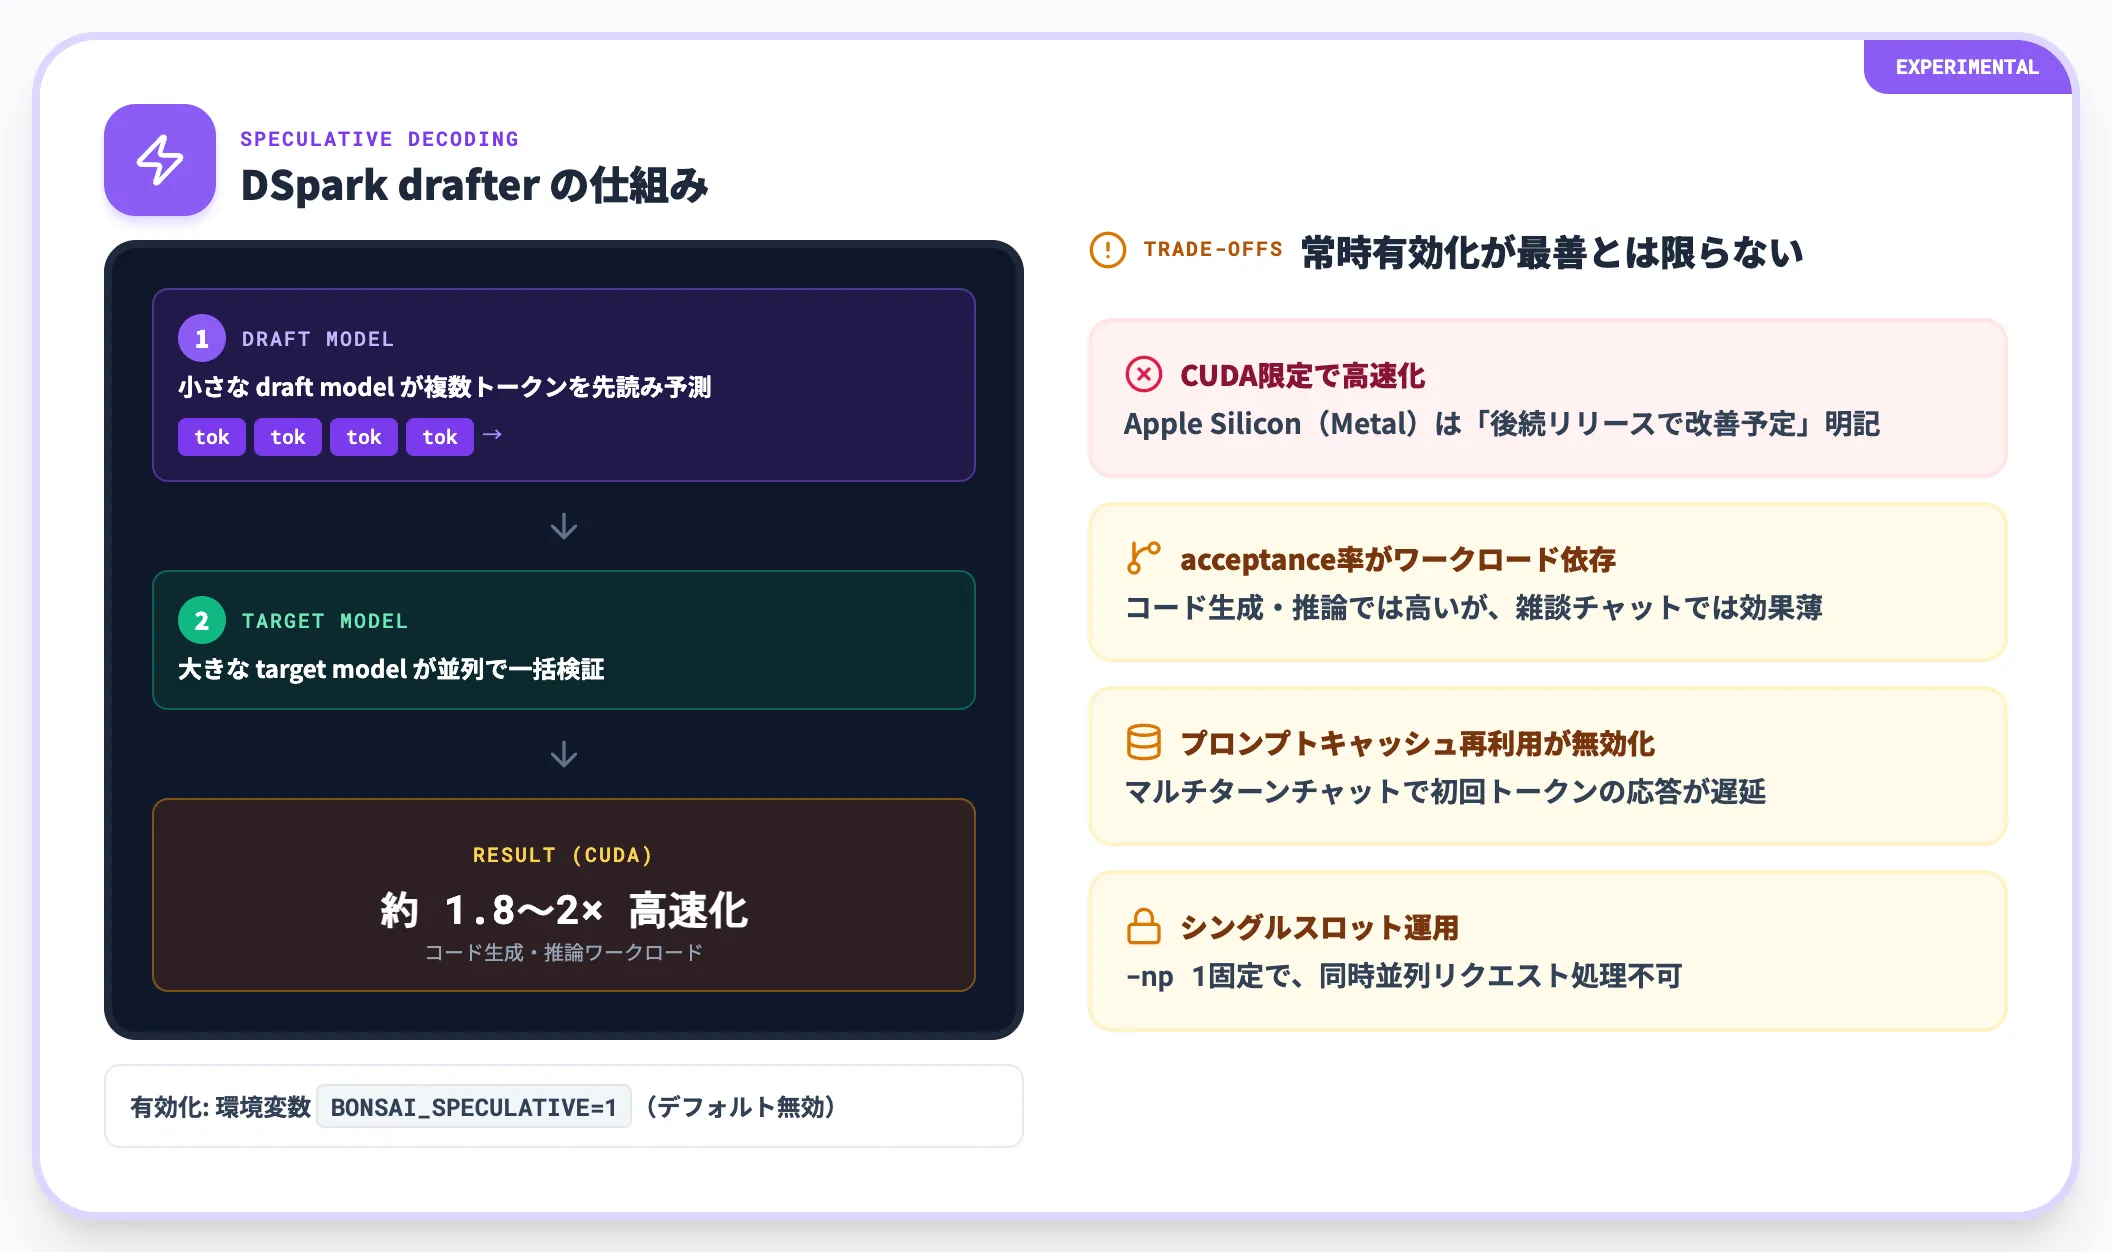2112x1252 pixels.
Task: Click the RESULT (CUDA) label
Action: 563,855
